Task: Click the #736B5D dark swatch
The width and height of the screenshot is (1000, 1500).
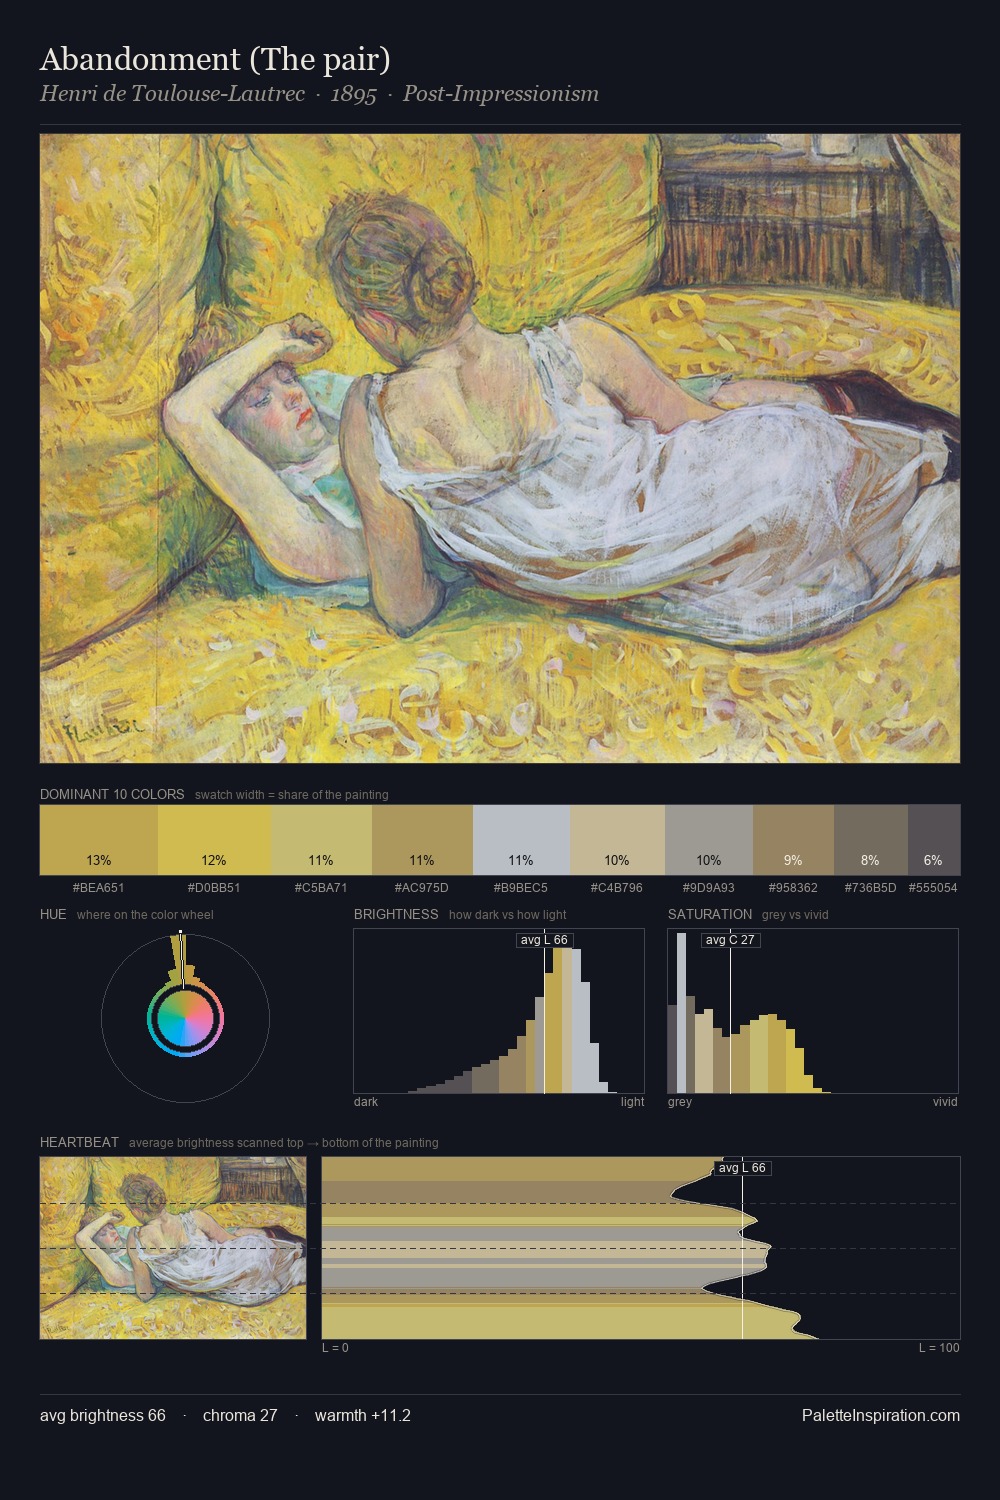Action: (871, 840)
